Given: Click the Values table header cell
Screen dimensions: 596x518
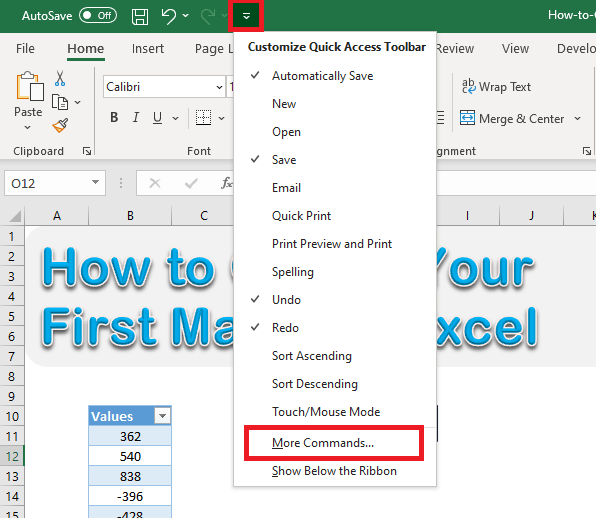Looking at the screenshot, I should (130, 416).
